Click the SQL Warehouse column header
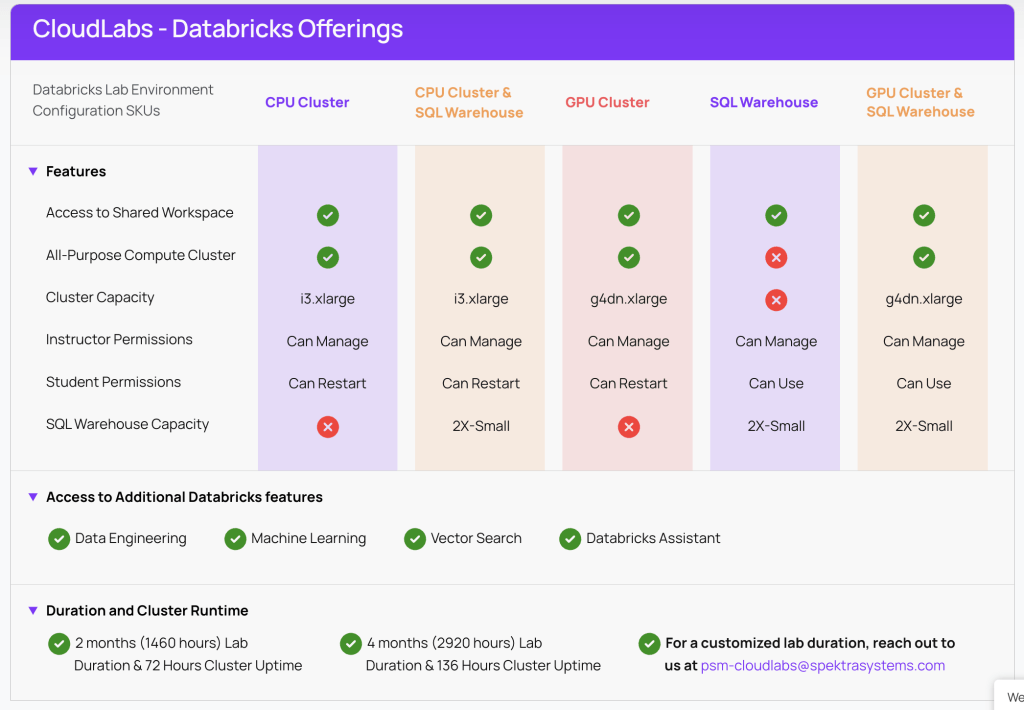Viewport: 1024px width, 710px height. (763, 102)
